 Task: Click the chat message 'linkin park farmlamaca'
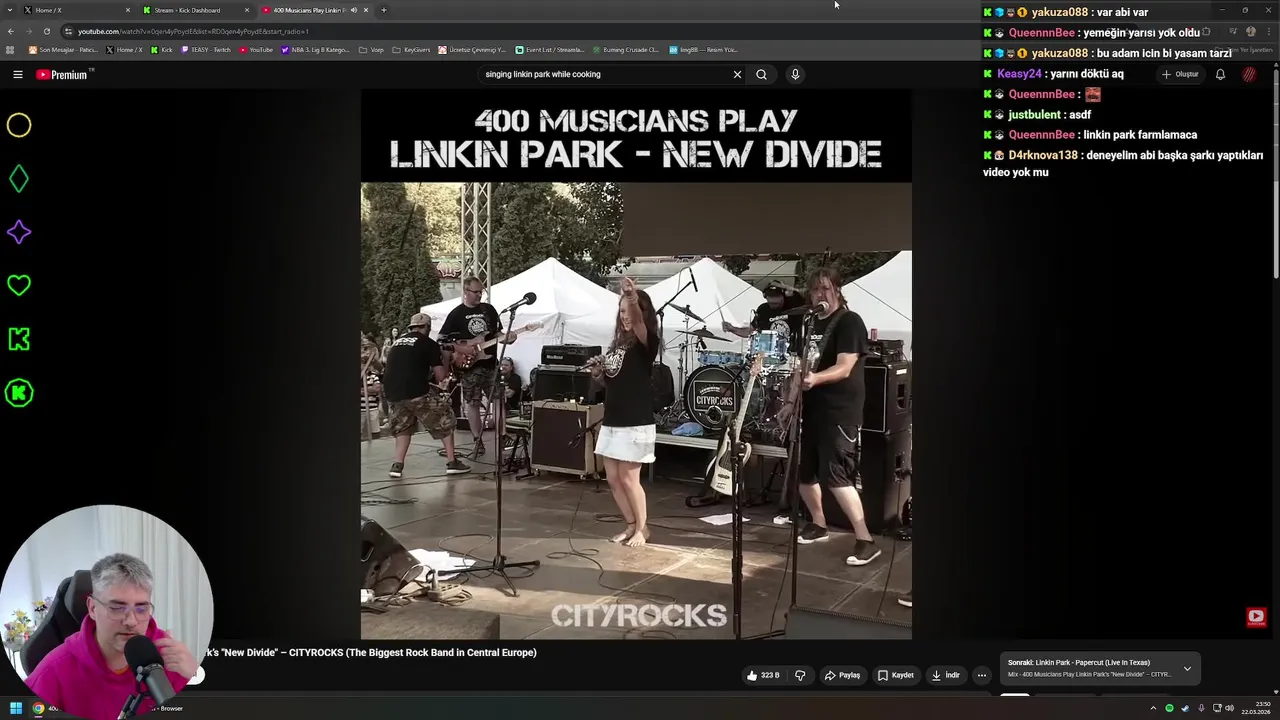1140,135
